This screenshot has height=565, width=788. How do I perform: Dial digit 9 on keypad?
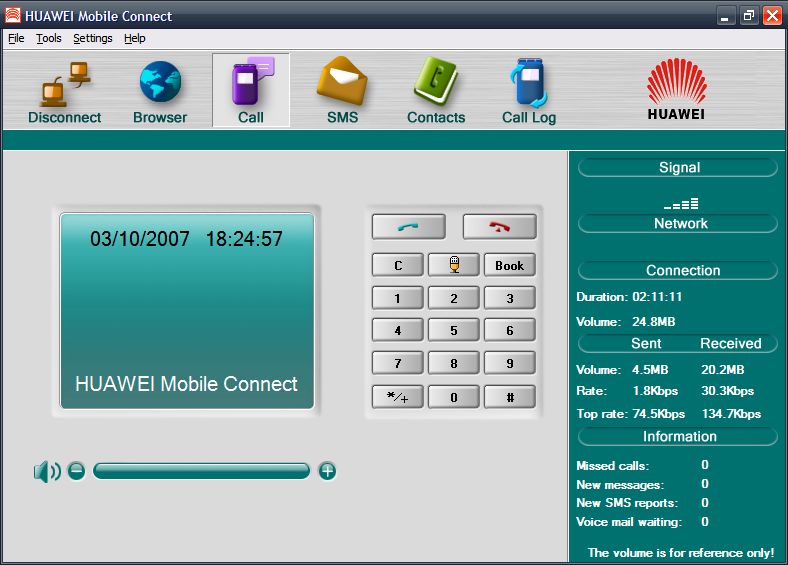coord(510,363)
